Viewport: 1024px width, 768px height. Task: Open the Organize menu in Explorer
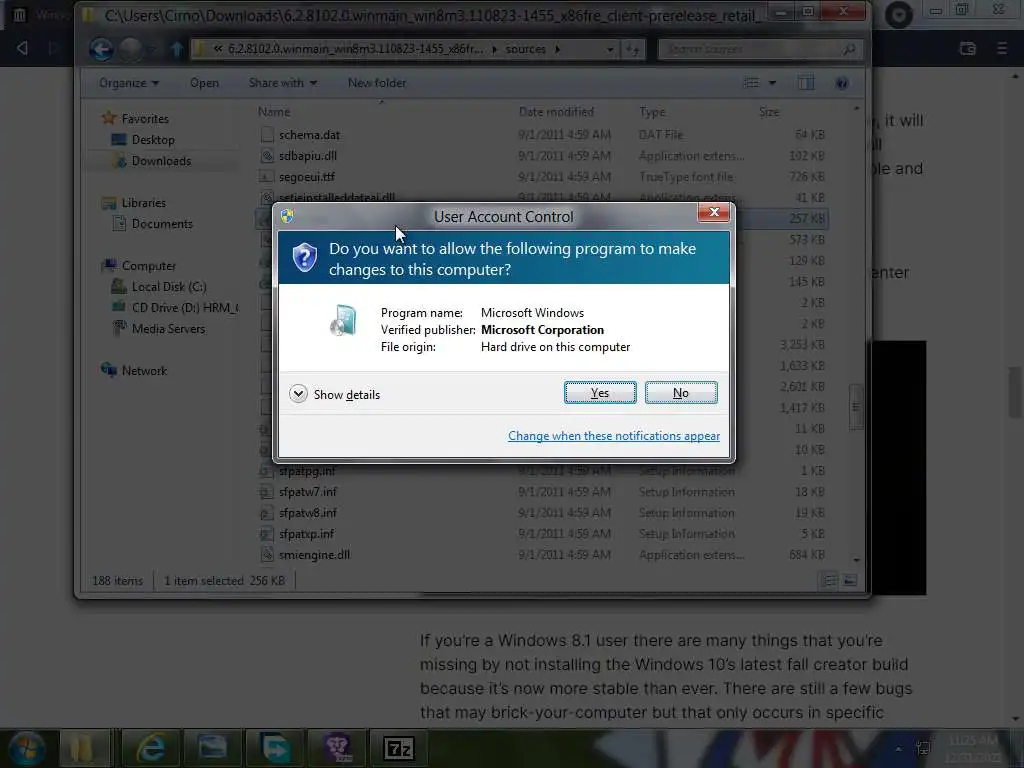pyautogui.click(x=129, y=83)
